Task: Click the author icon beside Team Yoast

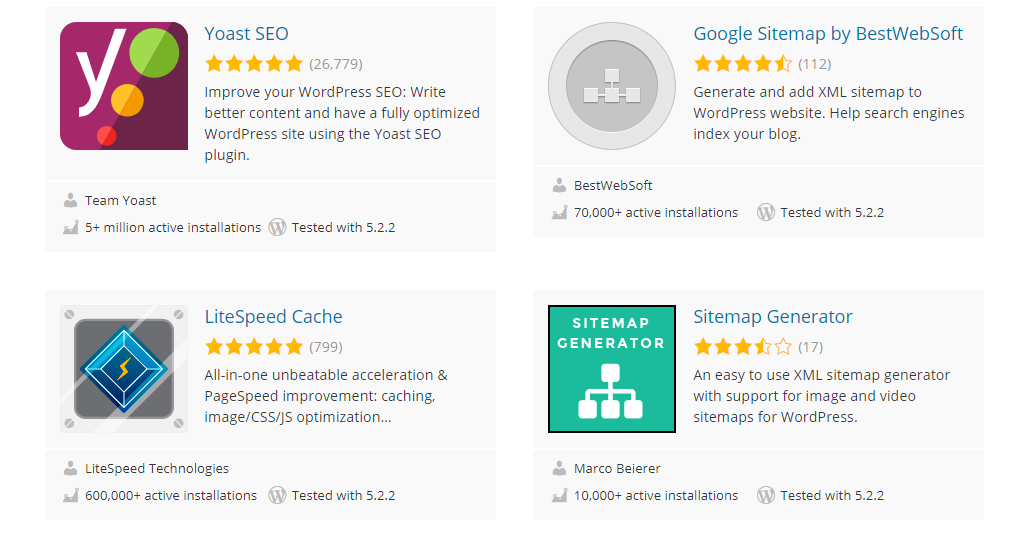Action: [70, 200]
